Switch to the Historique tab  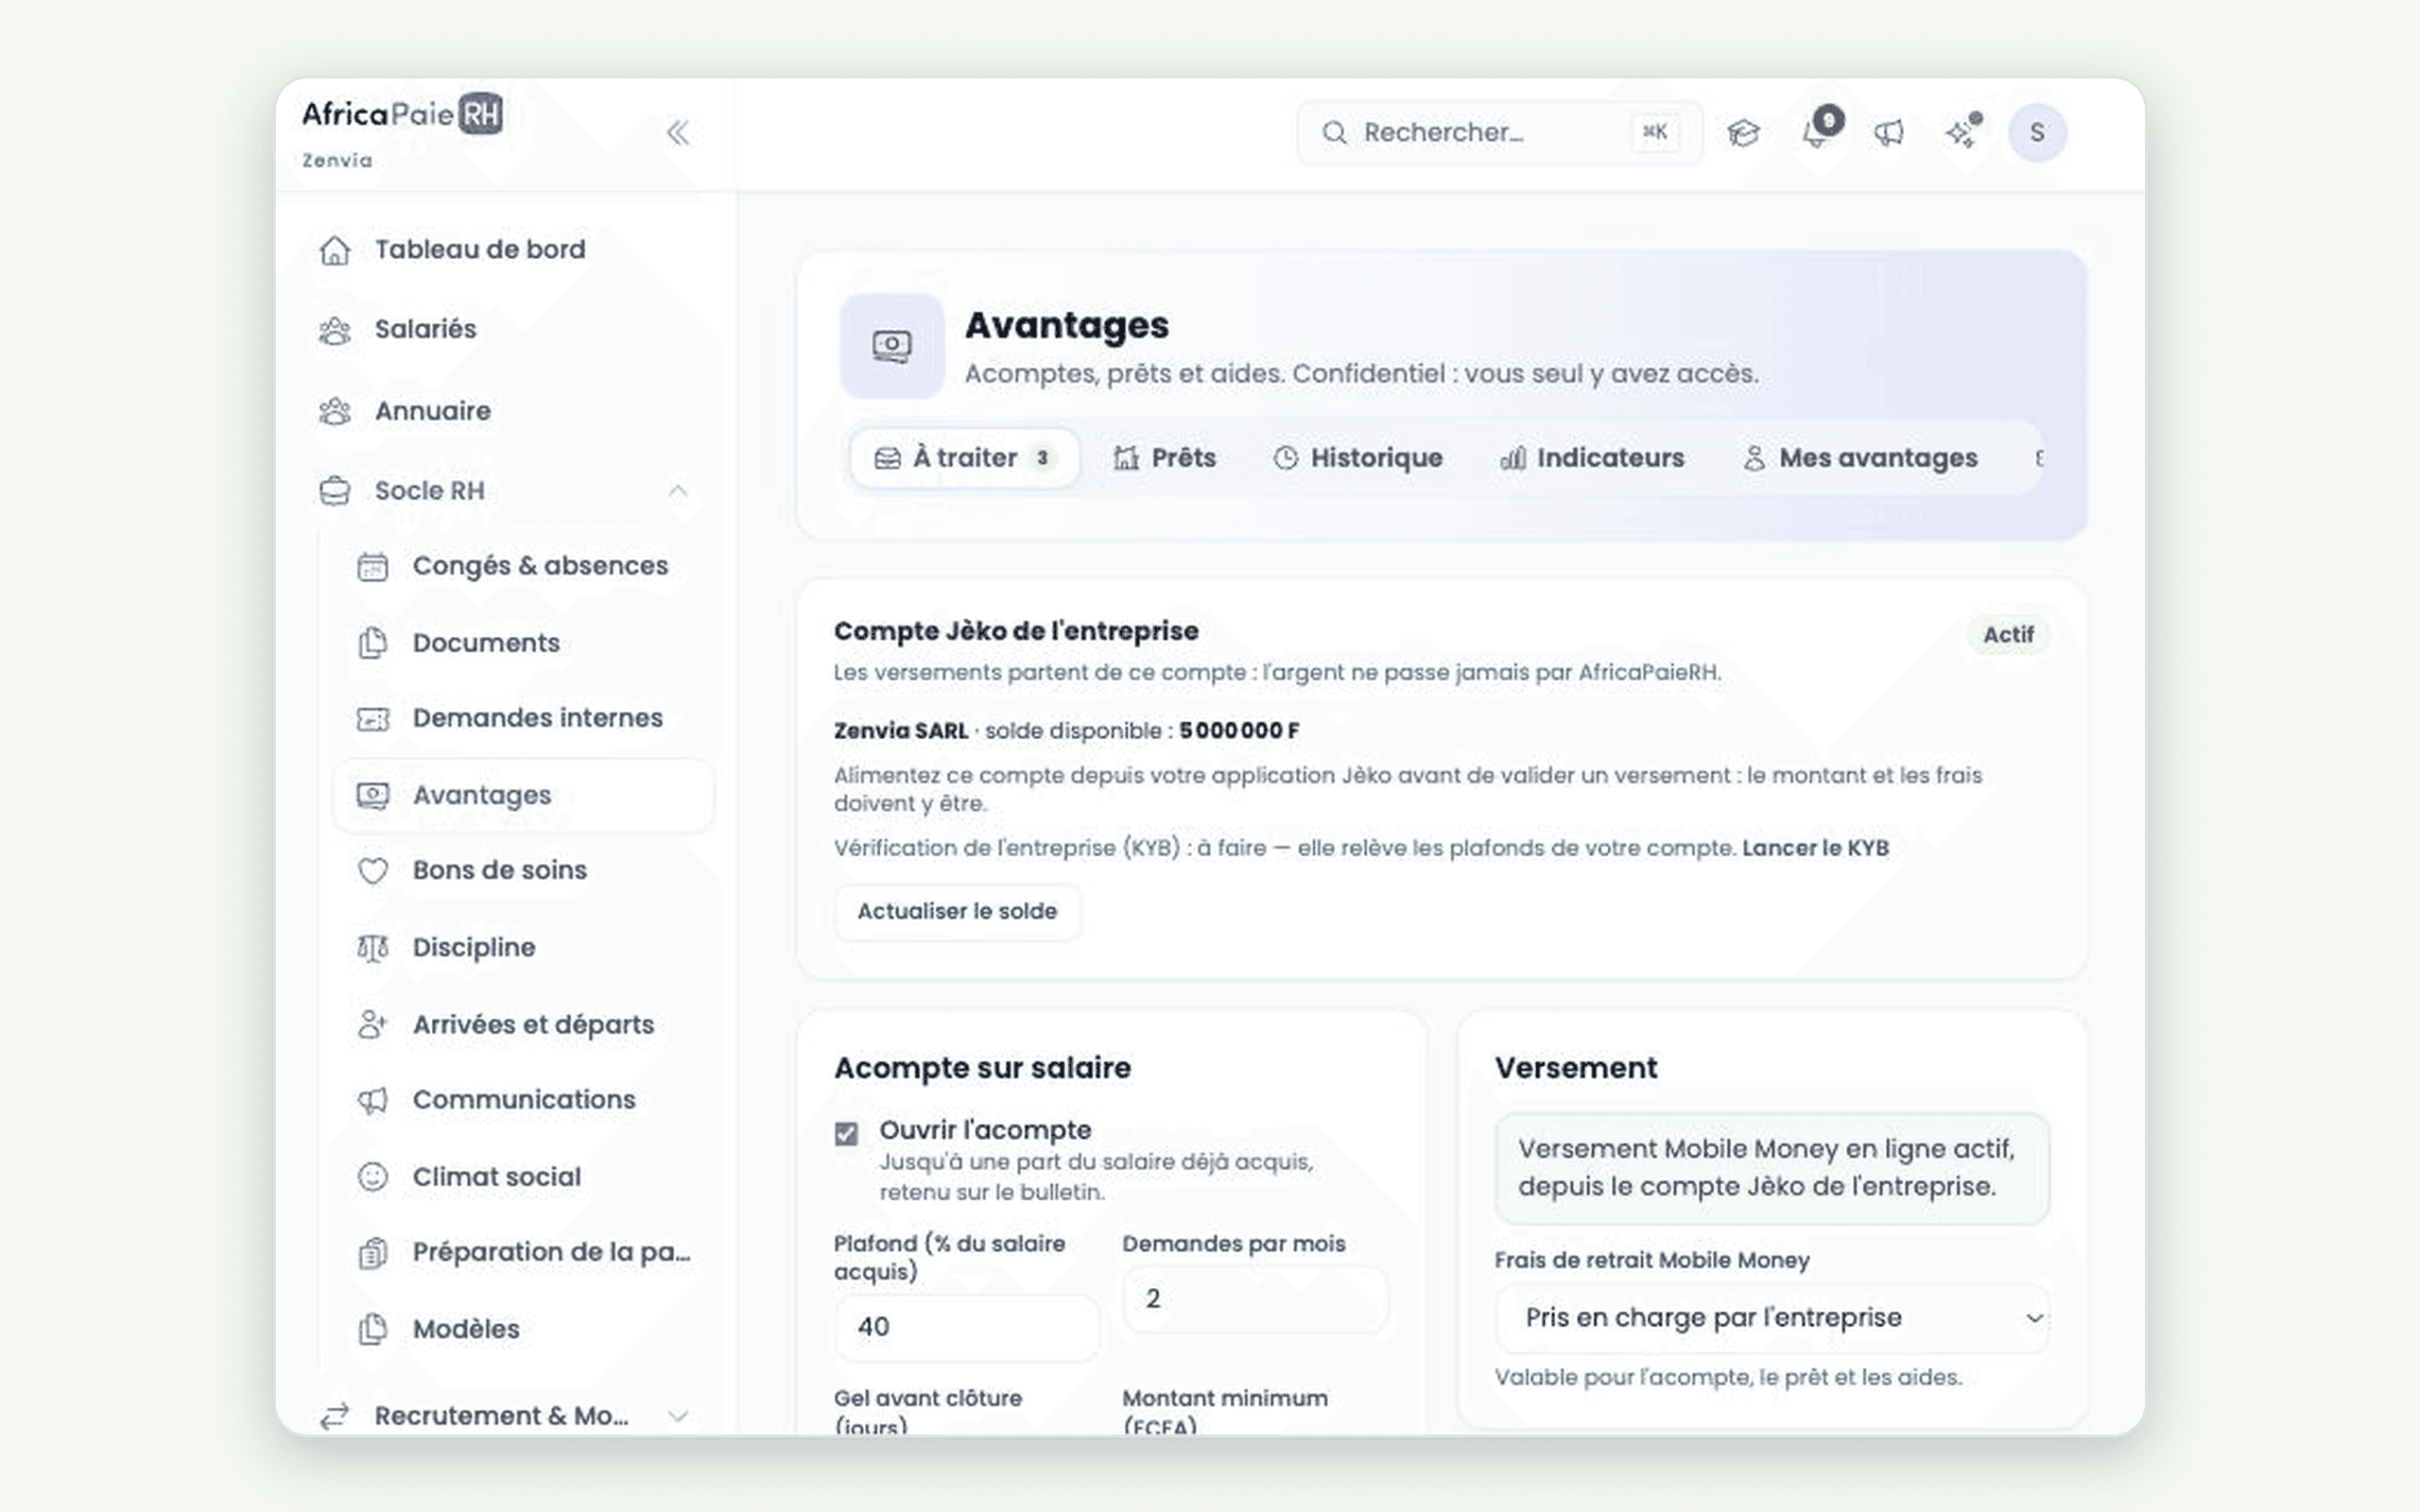(x=1357, y=458)
